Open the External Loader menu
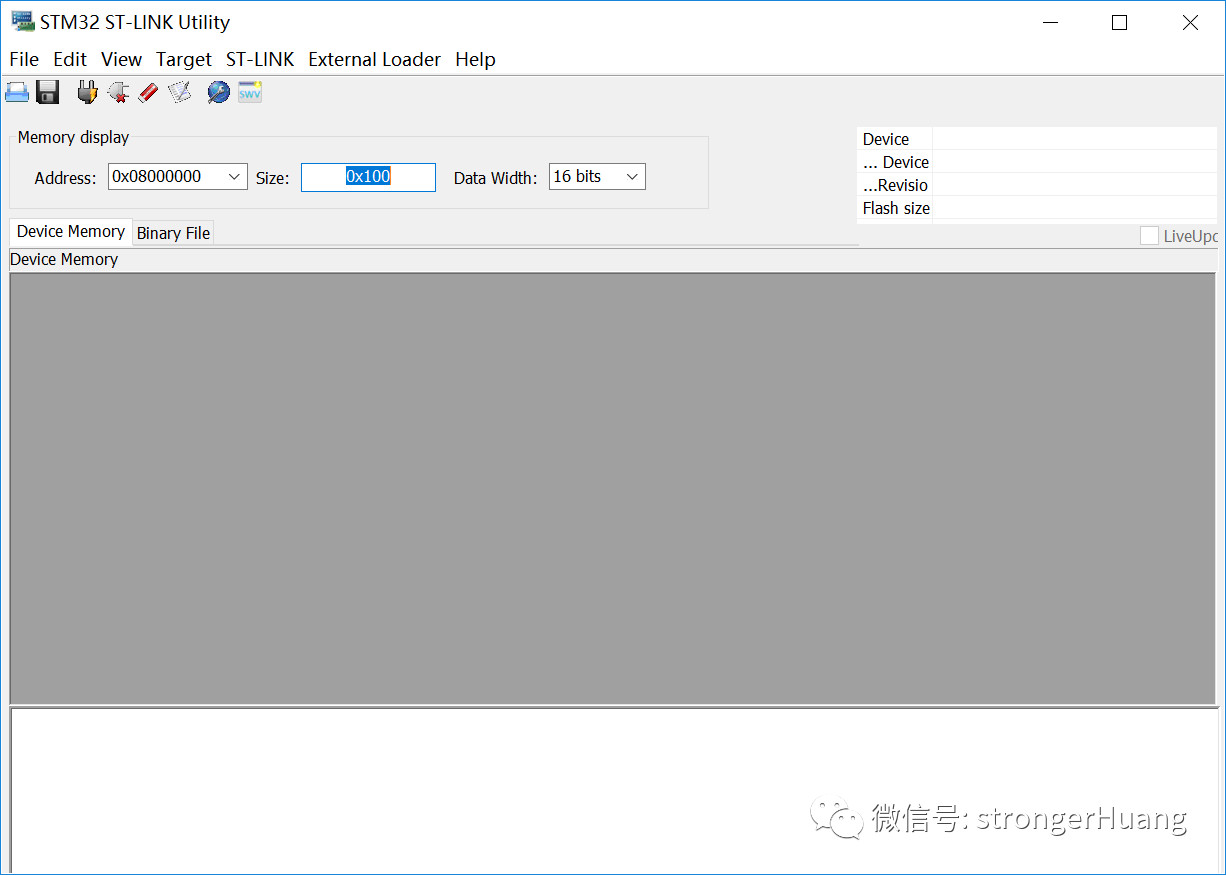The image size is (1226, 875). coord(374,59)
